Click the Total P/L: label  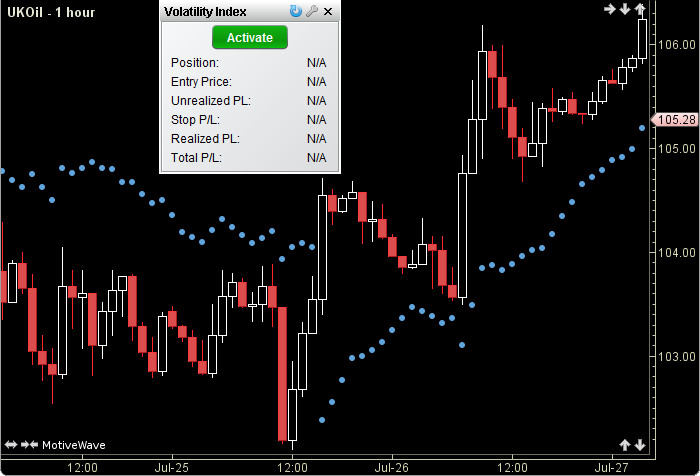pyautogui.click(x=196, y=158)
